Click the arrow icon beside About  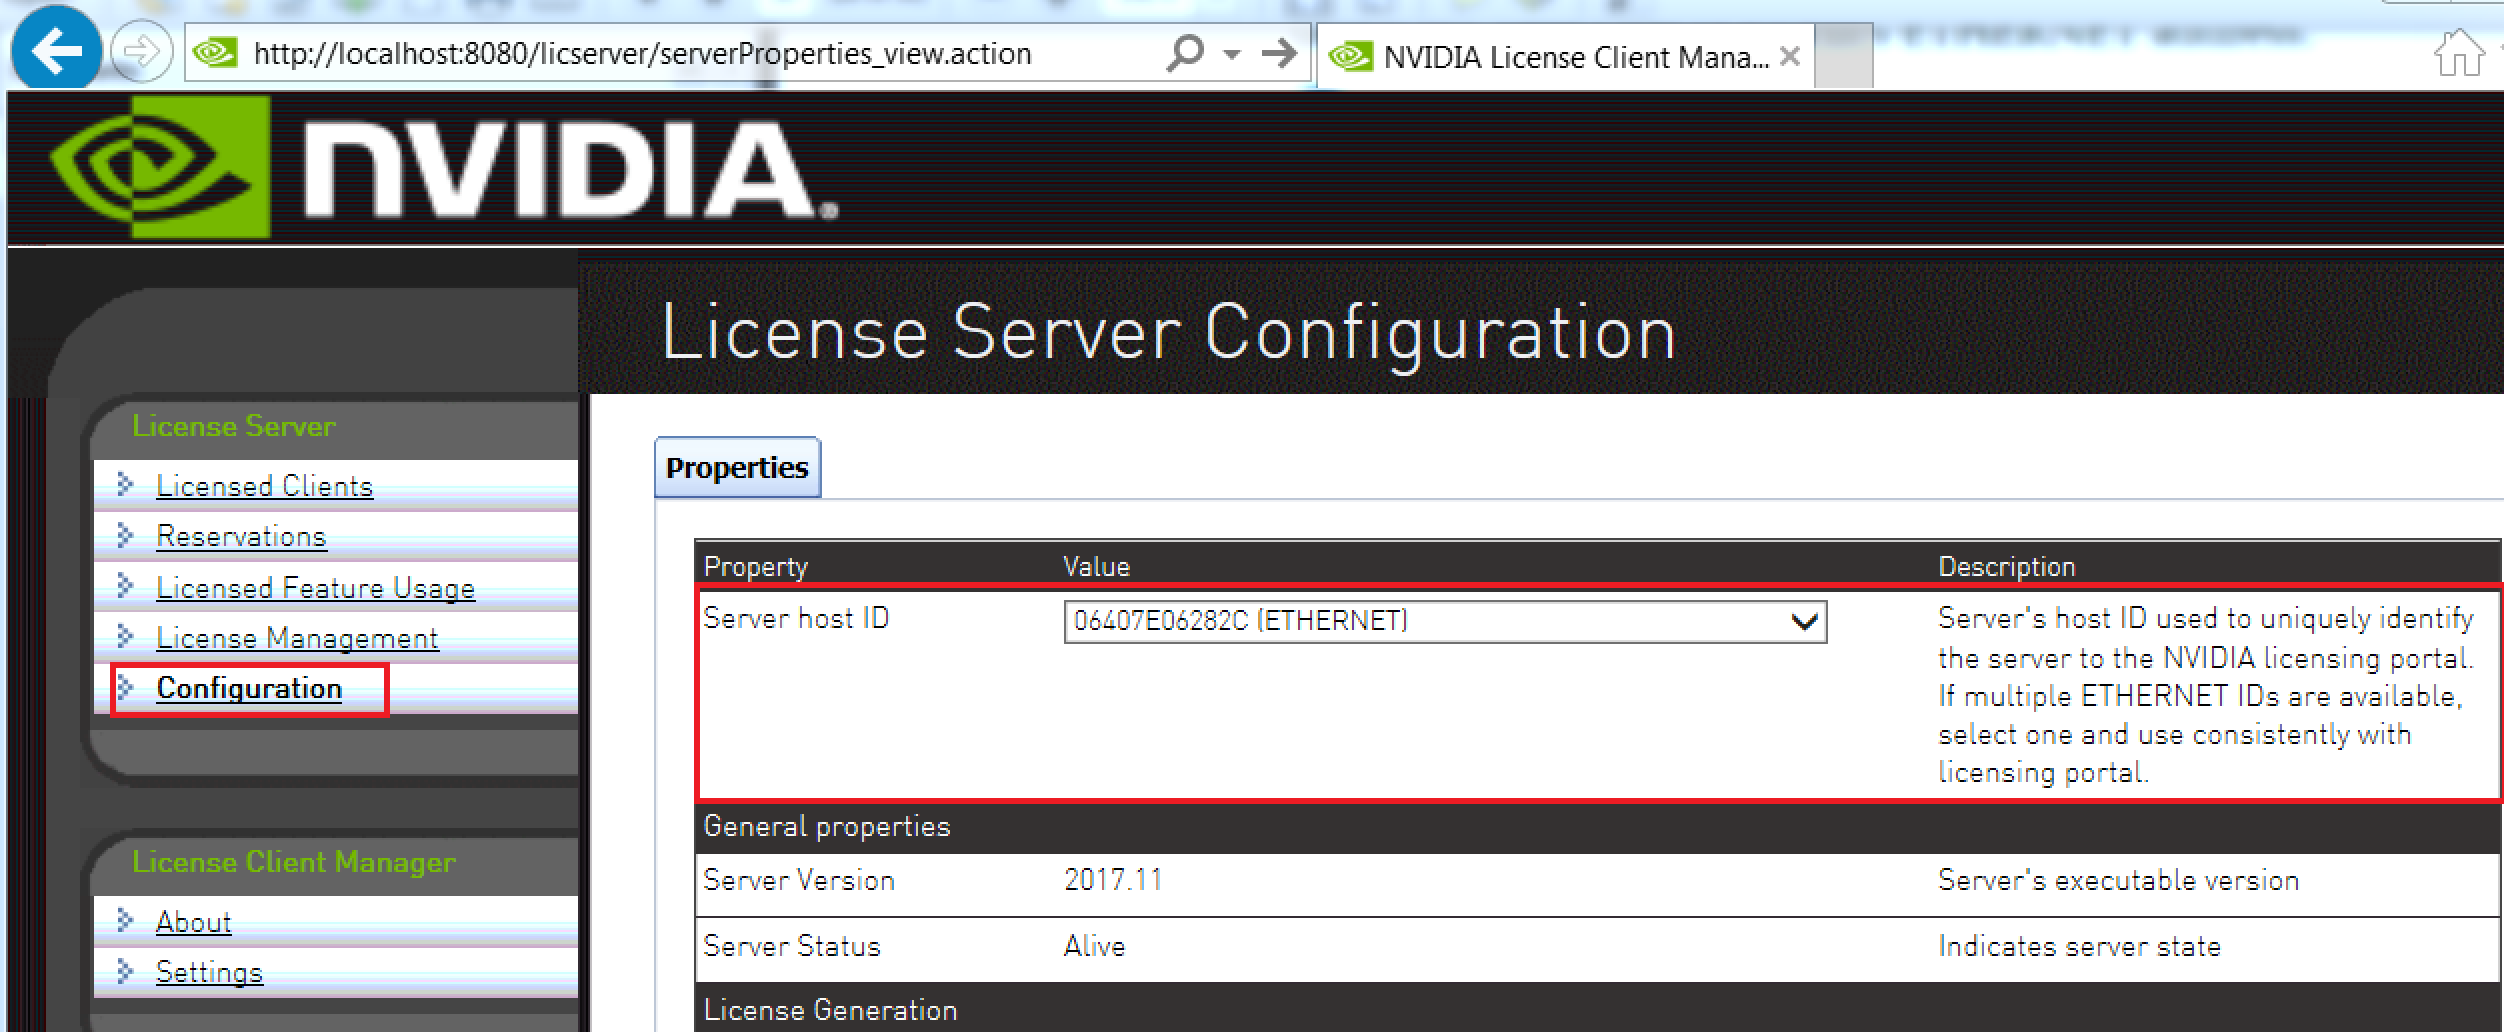coord(124,922)
